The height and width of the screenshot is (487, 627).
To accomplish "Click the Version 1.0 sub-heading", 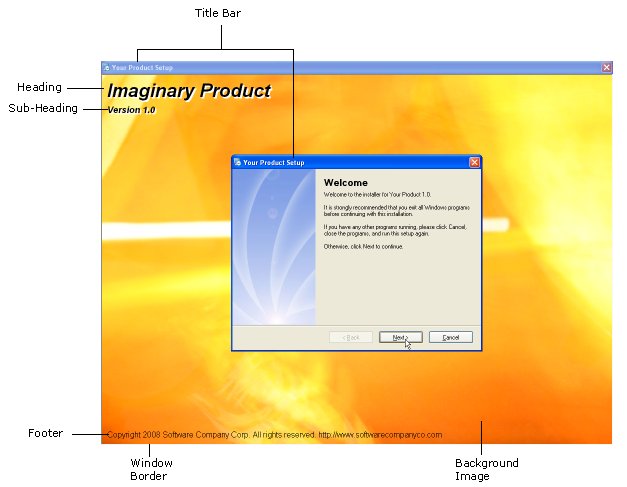I will click(131, 110).
